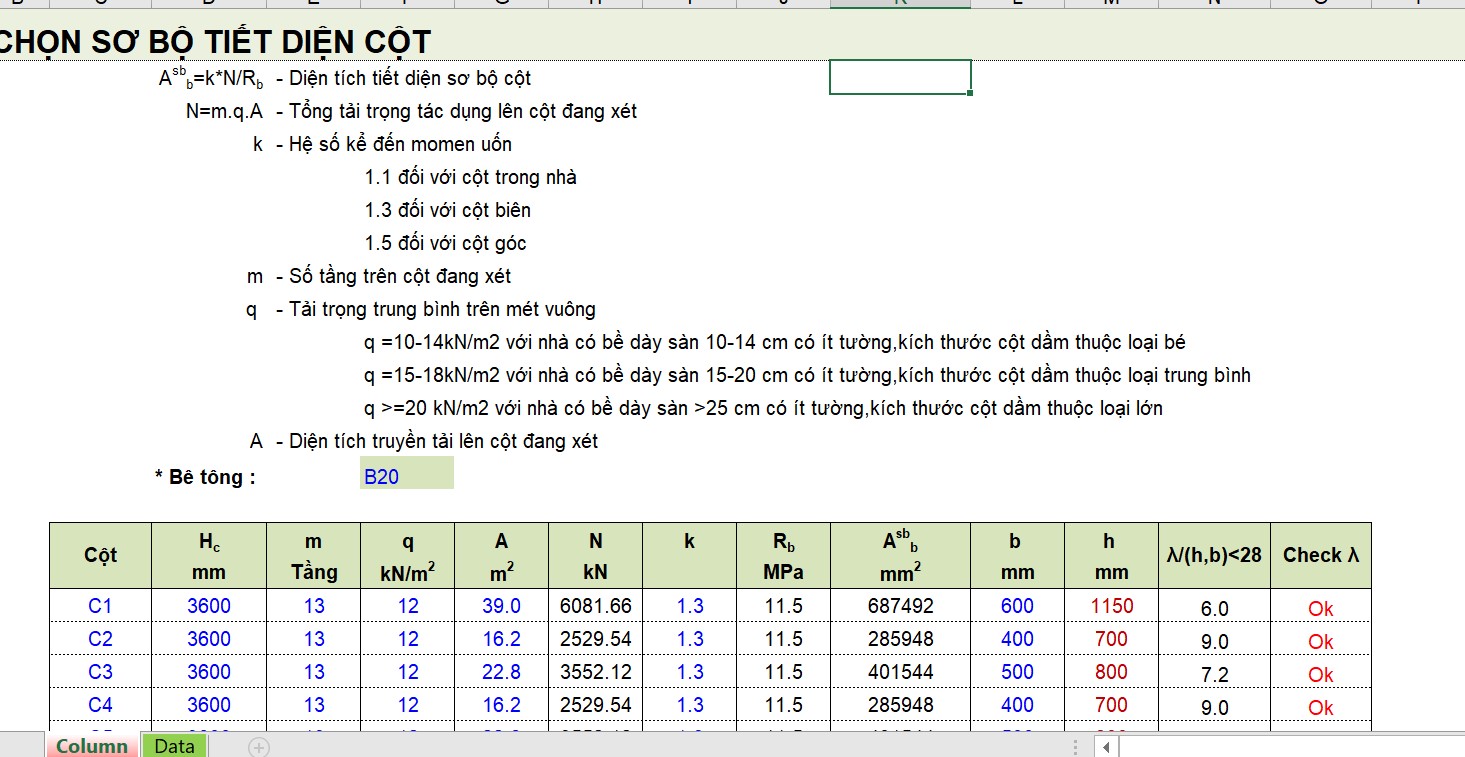This screenshot has height=757, width=1465.
Task: Select the b value 500 cell
Action: point(1017,672)
